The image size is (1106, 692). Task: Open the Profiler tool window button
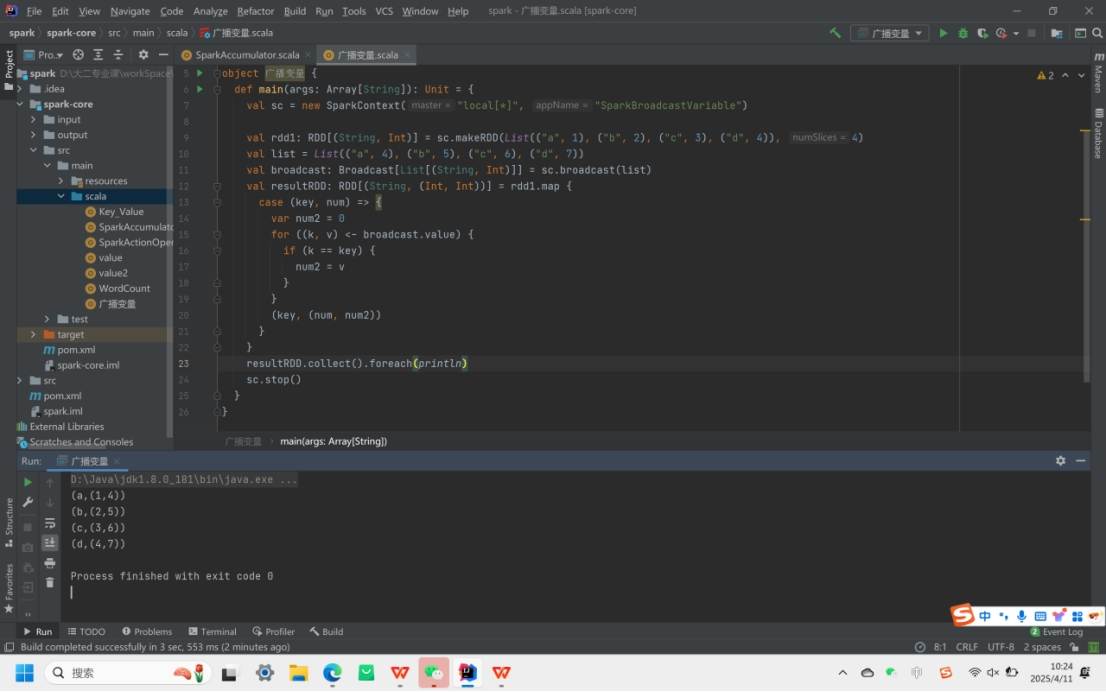[x=274, y=631]
